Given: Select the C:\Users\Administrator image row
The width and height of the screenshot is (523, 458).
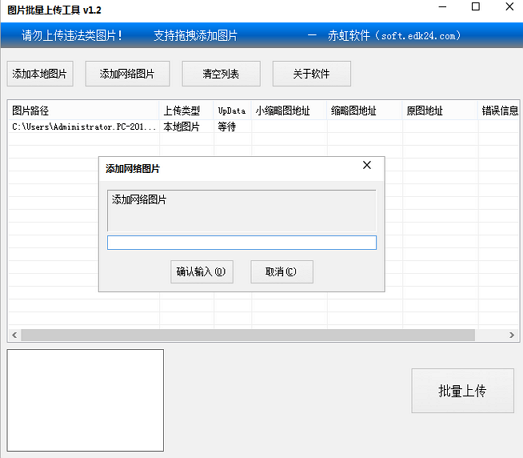Looking at the screenshot, I should [264, 127].
